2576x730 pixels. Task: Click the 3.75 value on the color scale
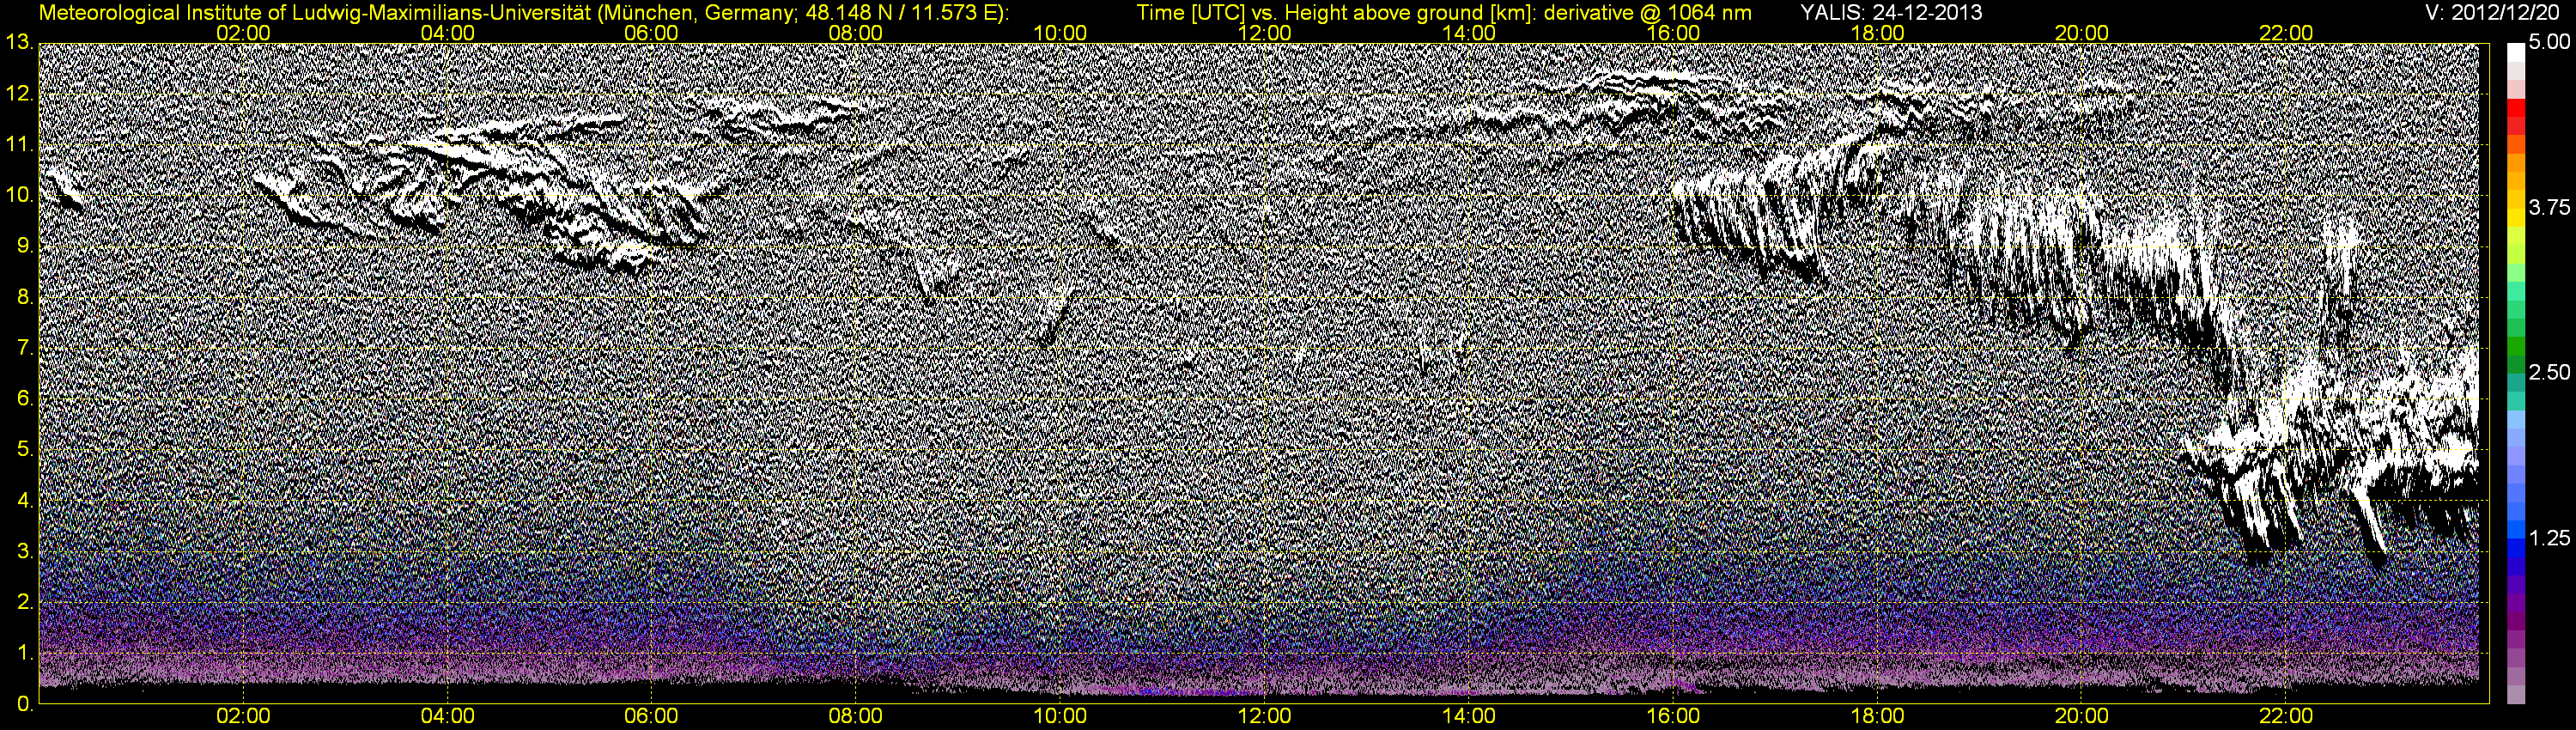point(2549,207)
